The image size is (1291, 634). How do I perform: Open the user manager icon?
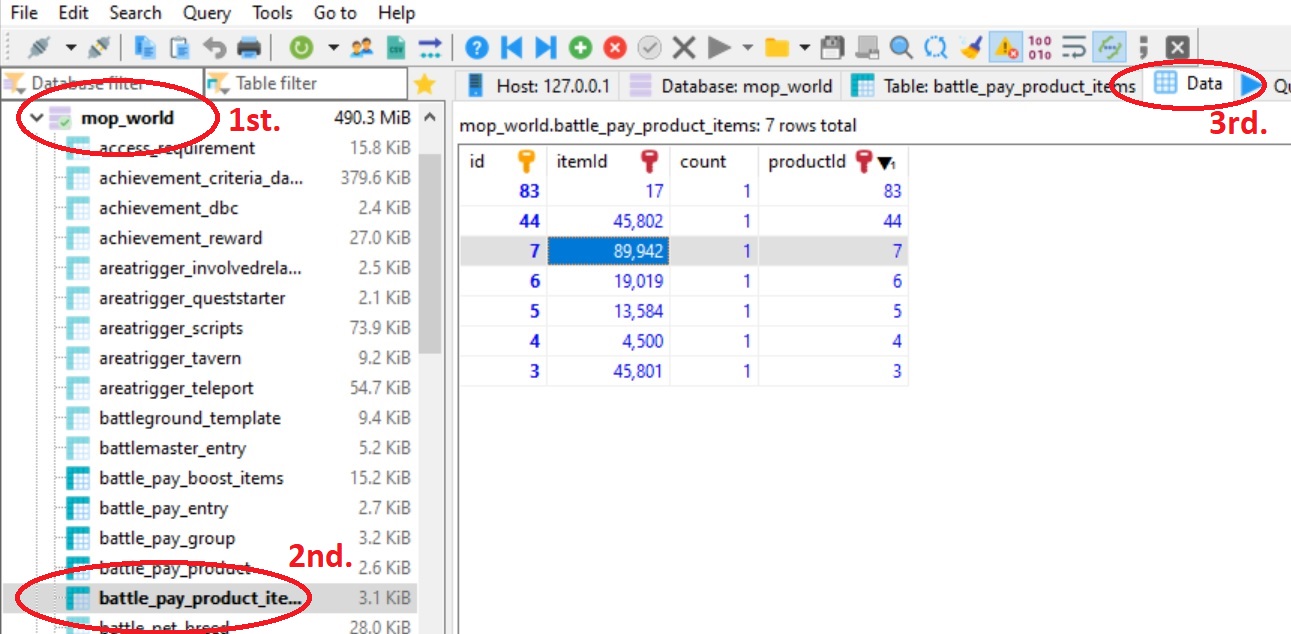(x=362, y=47)
